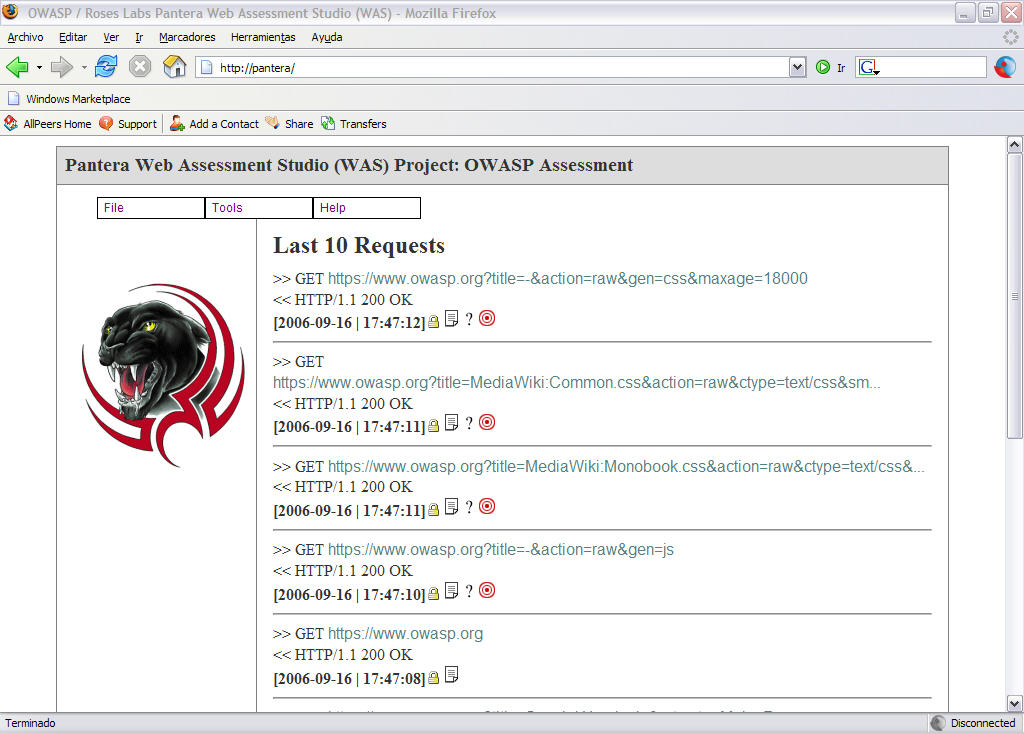Open the Forward button history dropdown arrow

point(84,67)
